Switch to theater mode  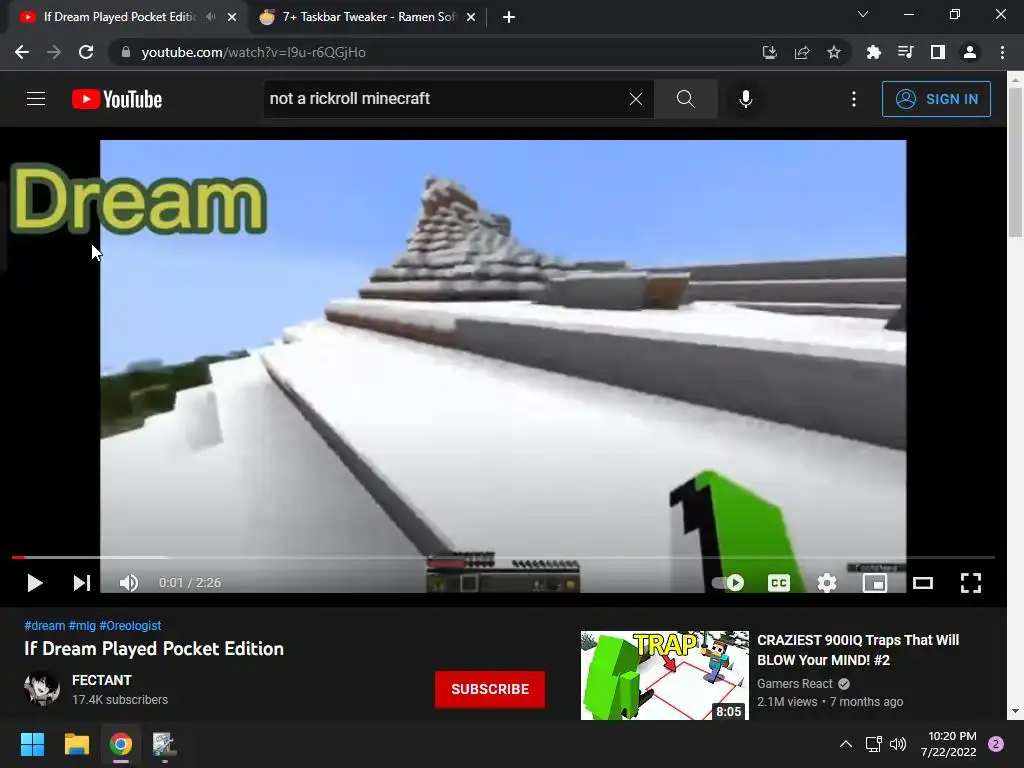(x=923, y=583)
